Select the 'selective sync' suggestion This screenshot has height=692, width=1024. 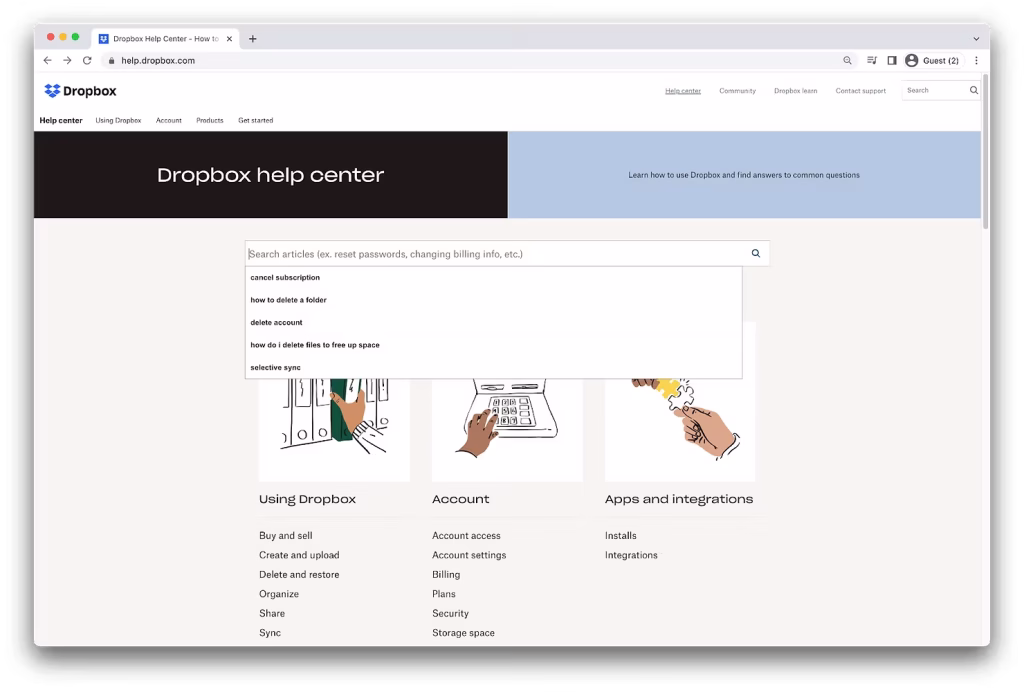493,368
